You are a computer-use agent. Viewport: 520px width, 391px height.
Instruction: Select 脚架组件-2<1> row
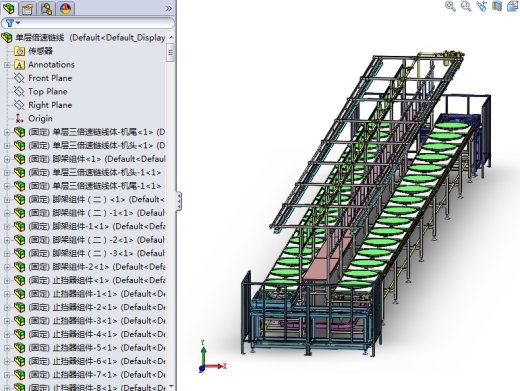(x=97, y=267)
